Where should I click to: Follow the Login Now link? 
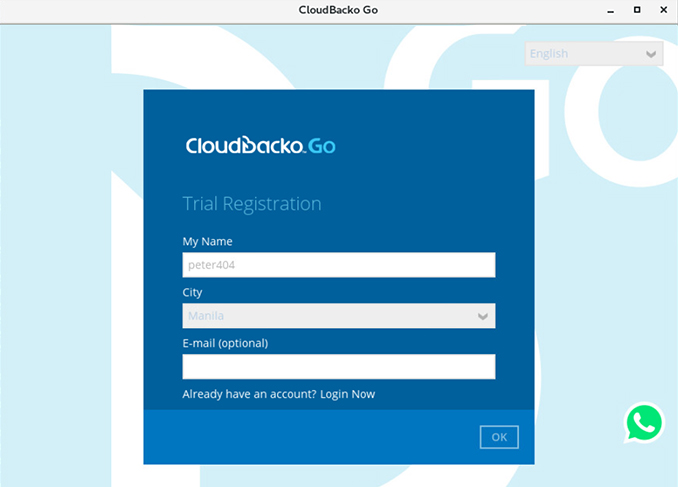pyautogui.click(x=347, y=394)
